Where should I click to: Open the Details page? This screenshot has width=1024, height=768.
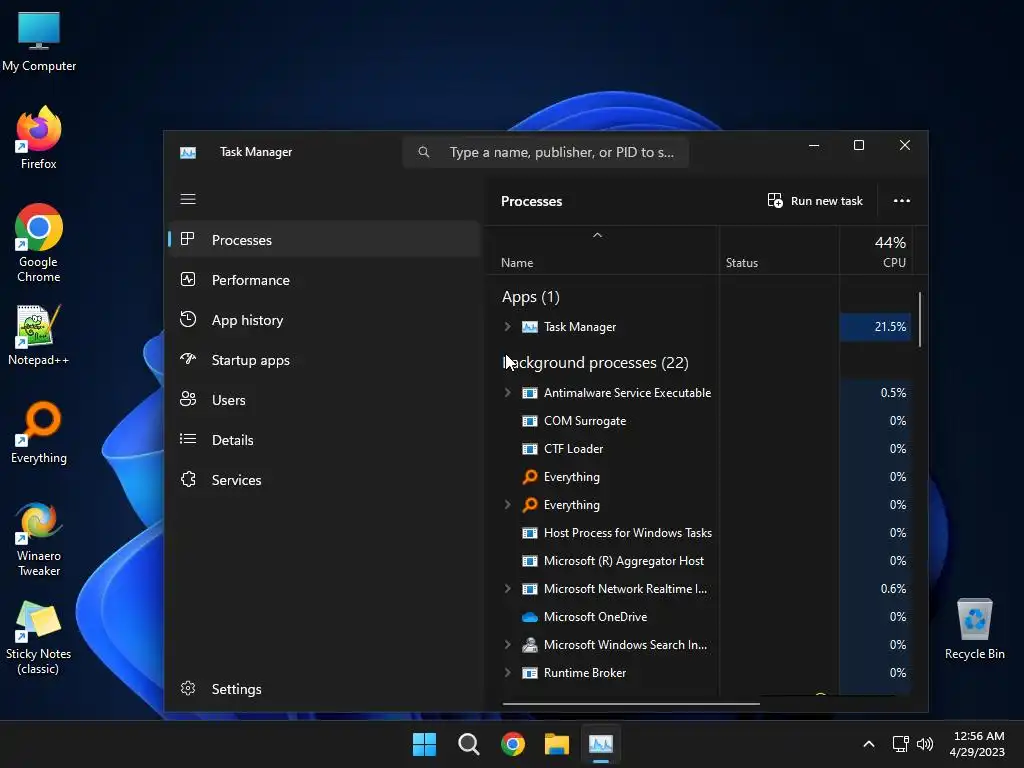325,440
